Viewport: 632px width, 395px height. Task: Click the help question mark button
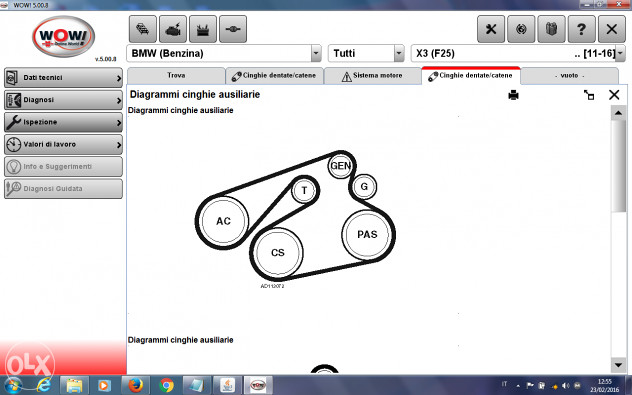tap(581, 29)
